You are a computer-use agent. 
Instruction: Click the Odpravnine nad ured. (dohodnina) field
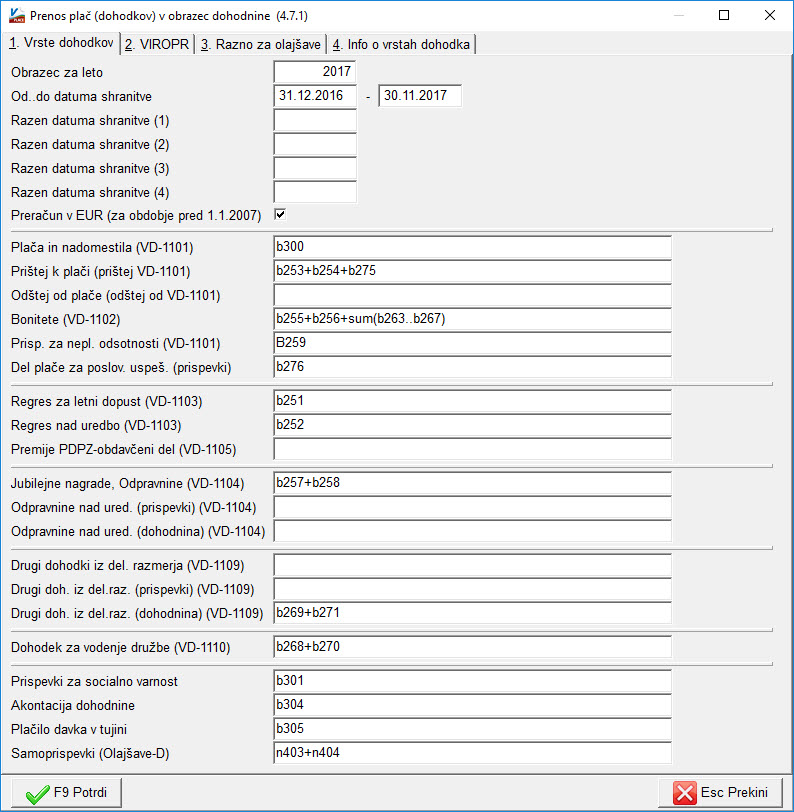(472, 531)
